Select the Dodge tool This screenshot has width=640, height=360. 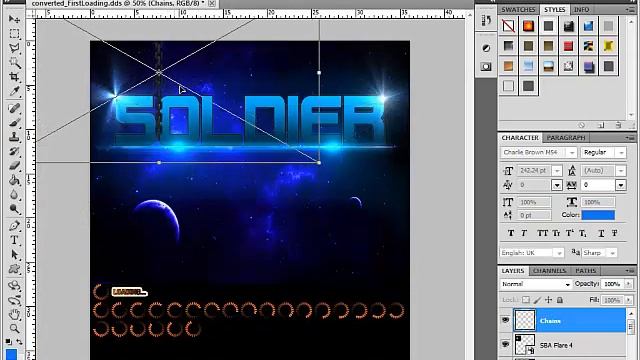(x=14, y=209)
